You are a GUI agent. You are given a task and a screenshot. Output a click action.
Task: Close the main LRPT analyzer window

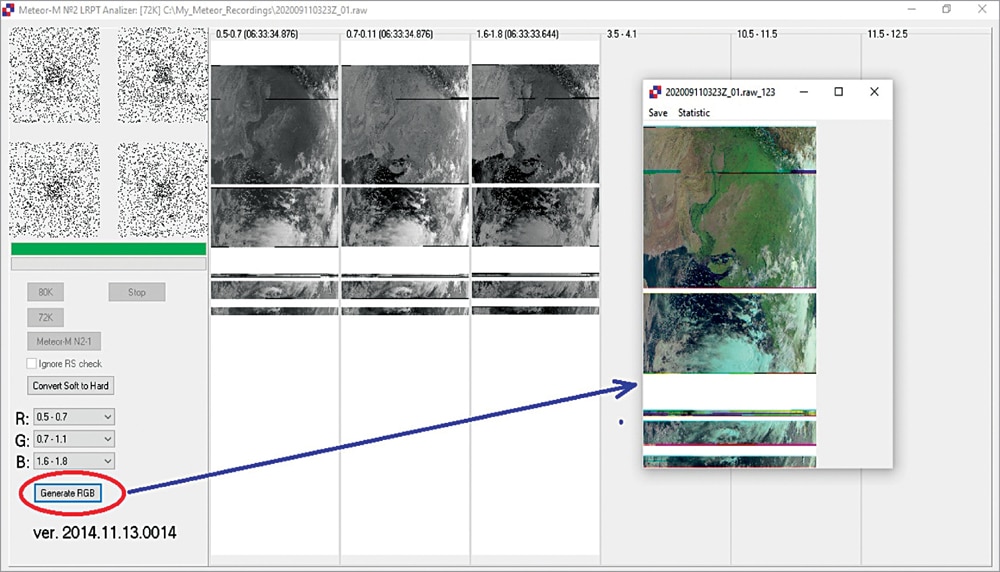[985, 8]
